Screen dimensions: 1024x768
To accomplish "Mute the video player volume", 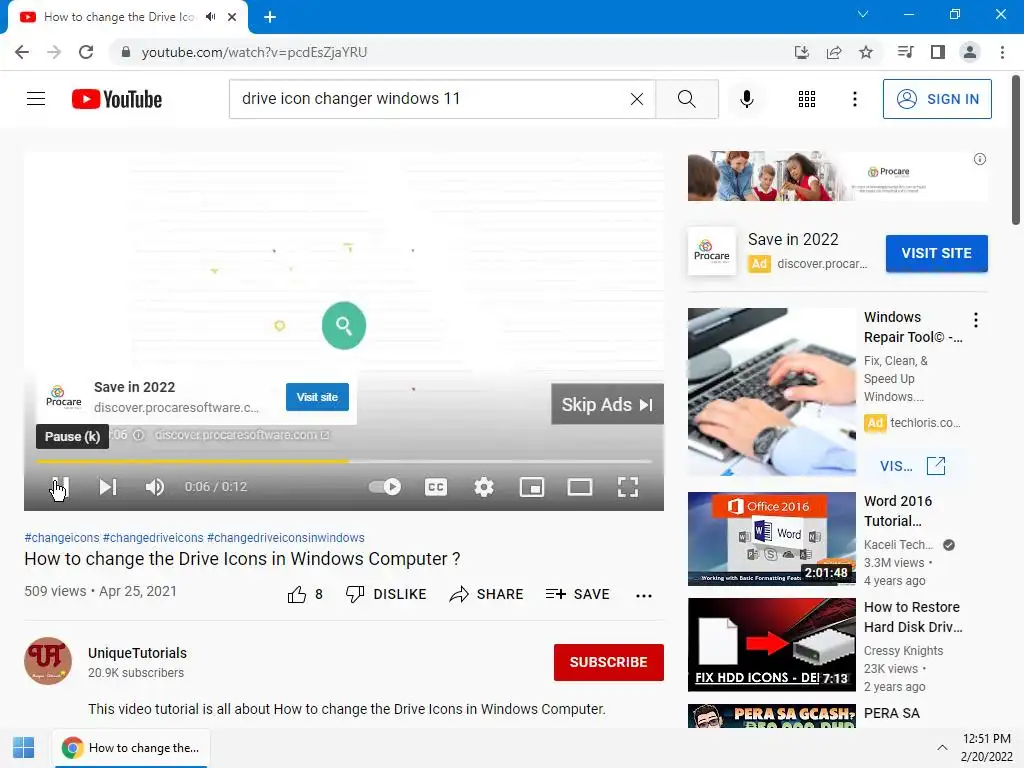I will (155, 487).
